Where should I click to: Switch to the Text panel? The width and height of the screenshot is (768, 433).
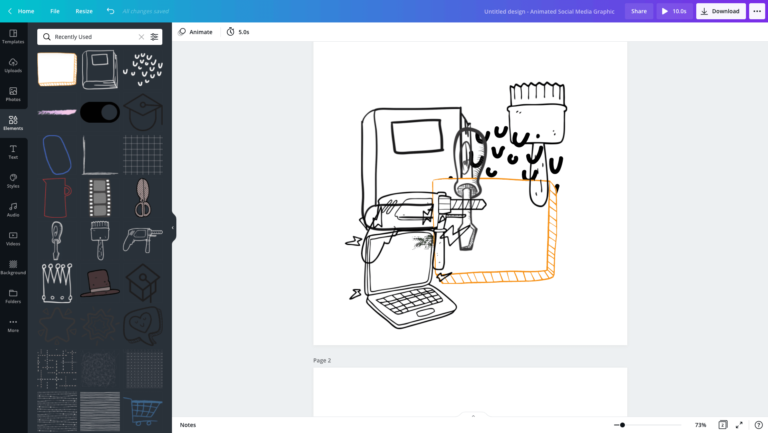(x=13, y=151)
